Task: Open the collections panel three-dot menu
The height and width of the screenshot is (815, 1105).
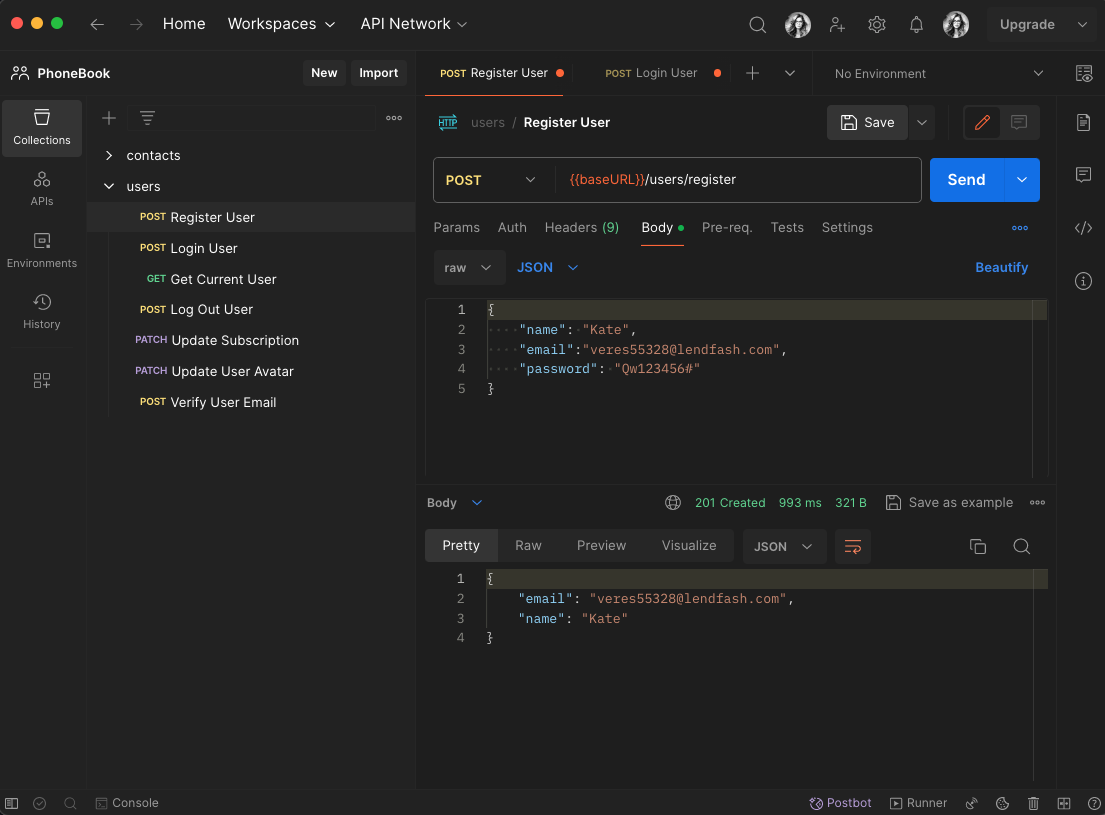Action: (394, 118)
